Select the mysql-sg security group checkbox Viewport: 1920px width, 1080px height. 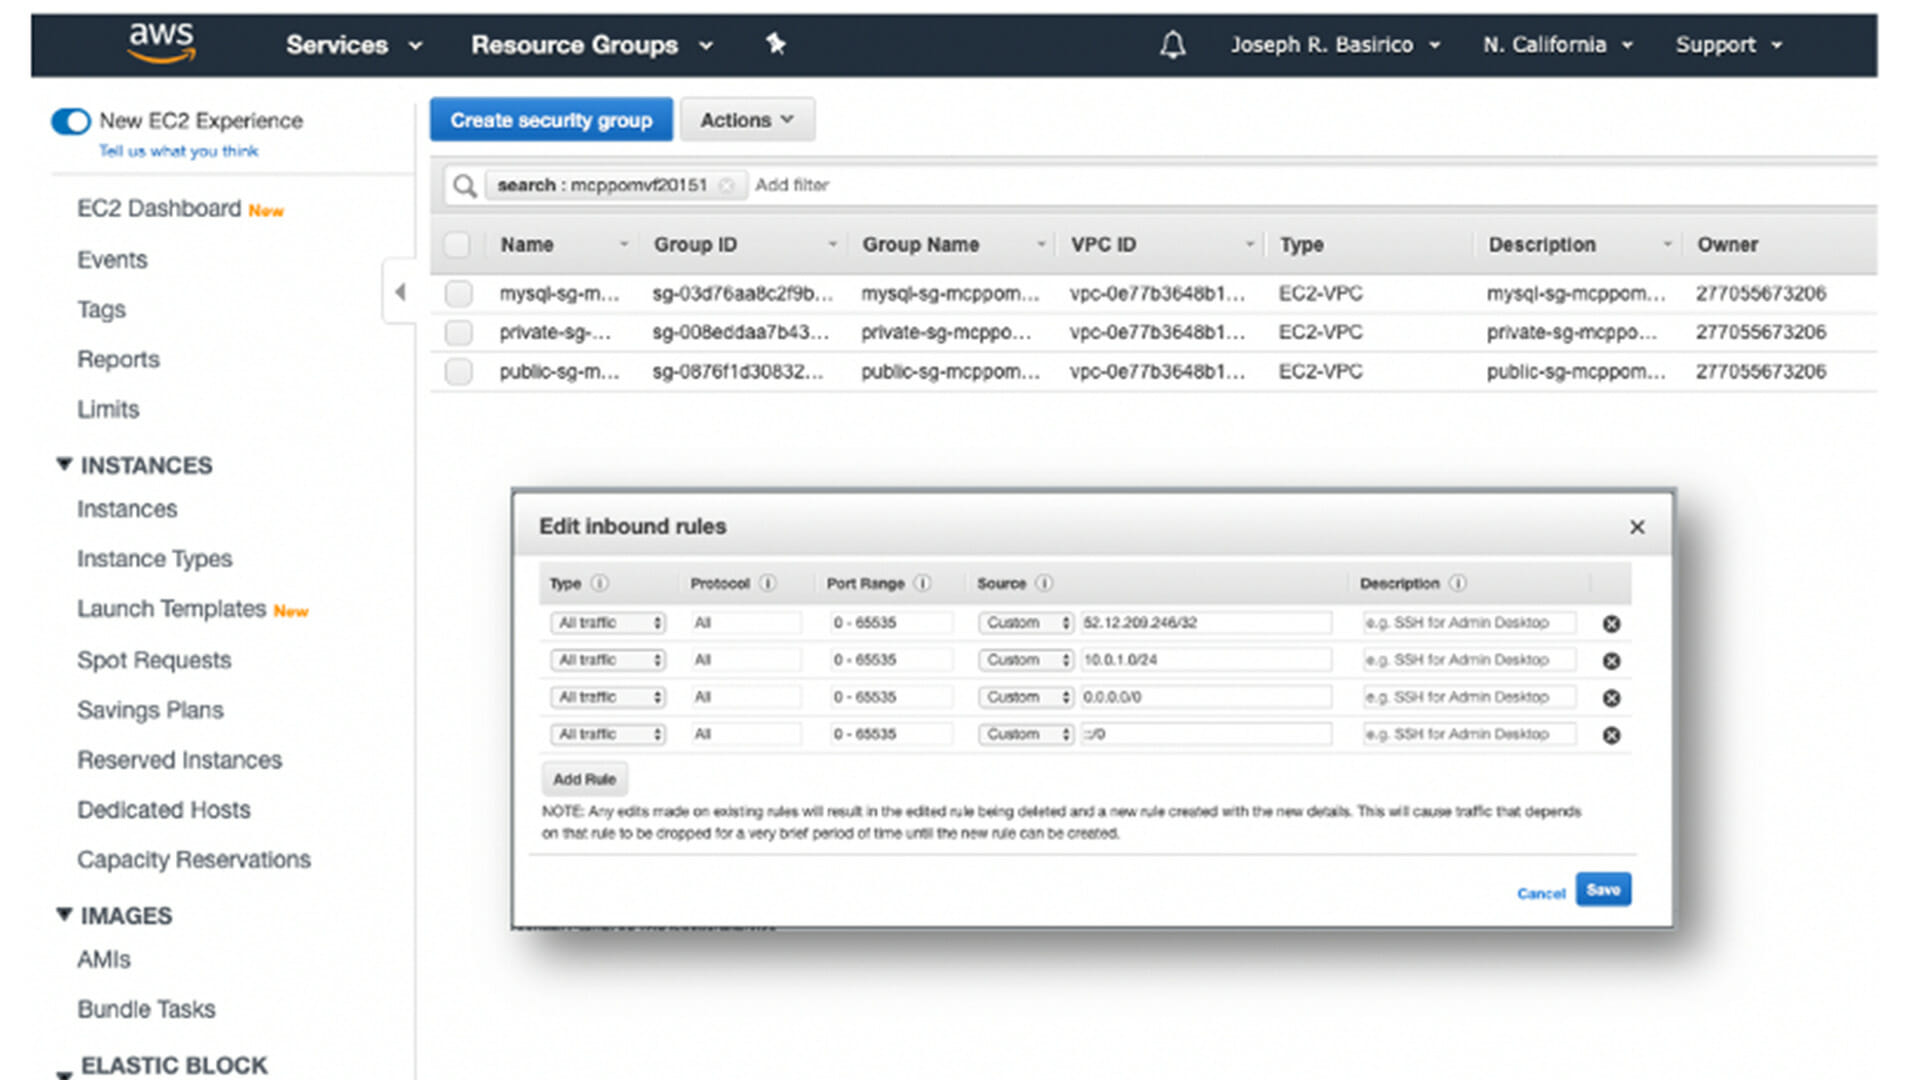(459, 293)
